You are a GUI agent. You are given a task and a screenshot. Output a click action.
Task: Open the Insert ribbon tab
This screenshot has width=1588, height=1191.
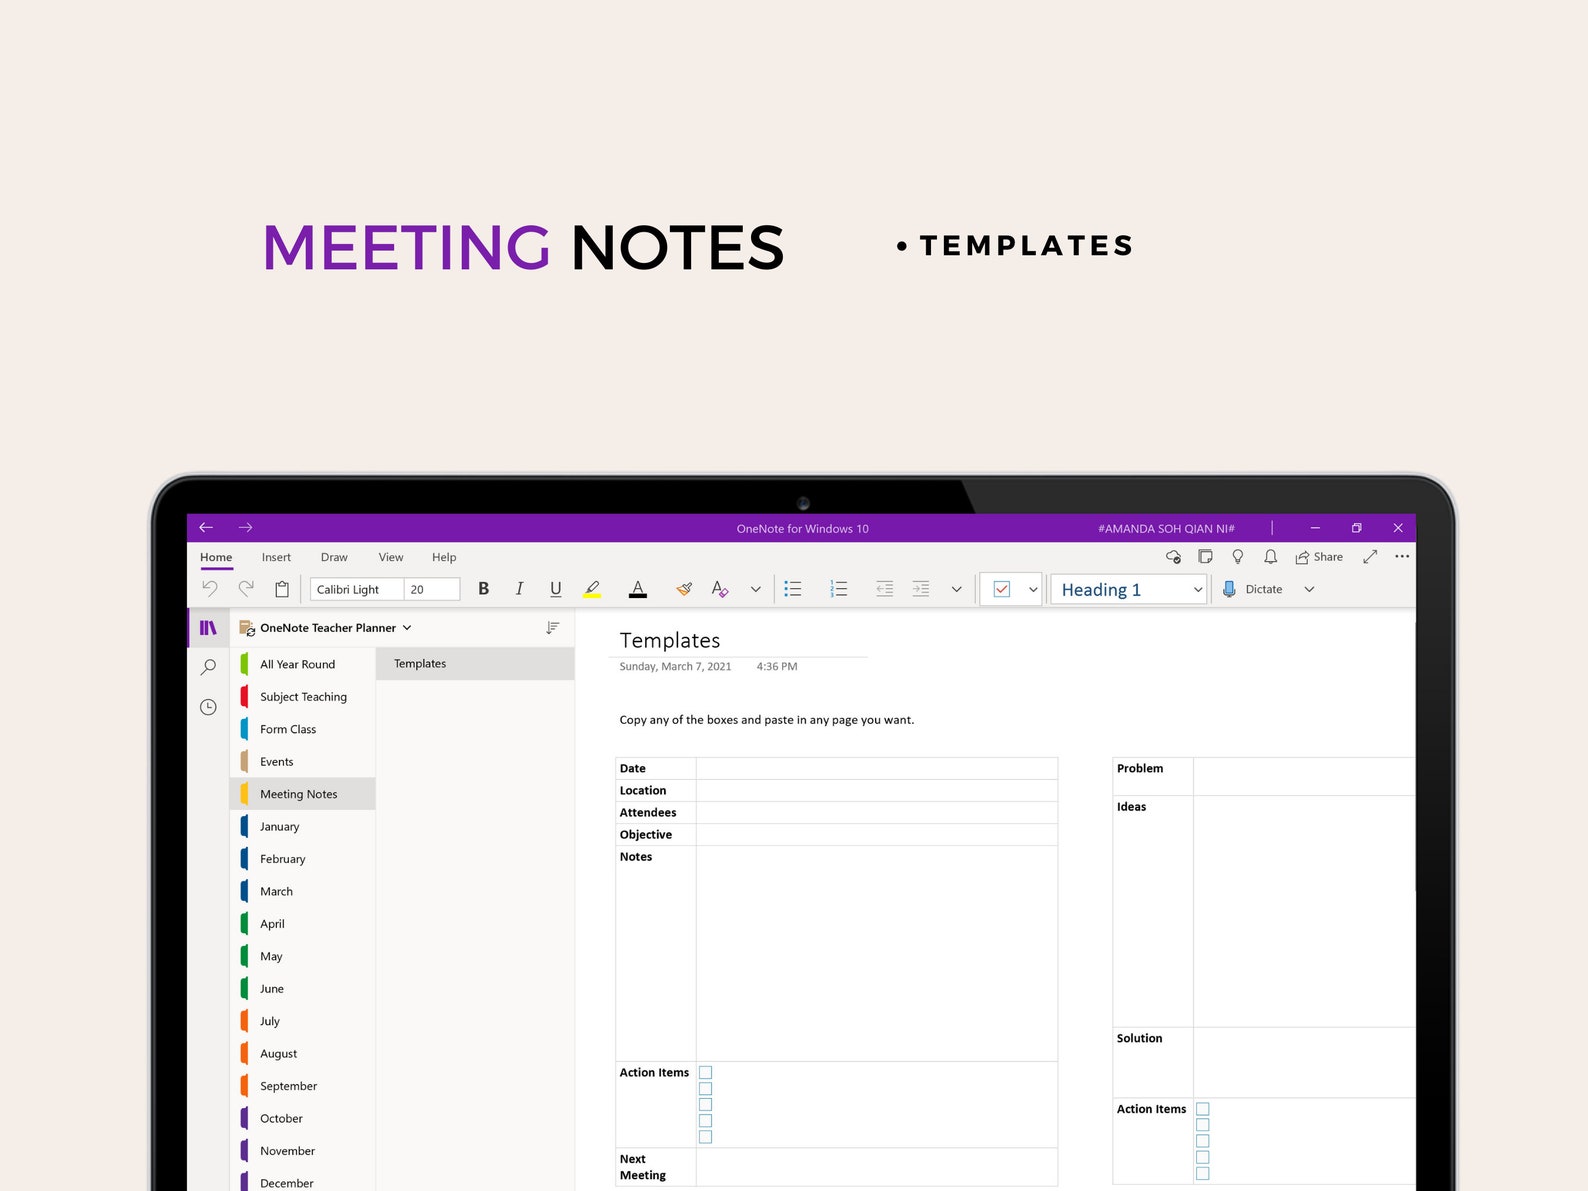tap(276, 557)
